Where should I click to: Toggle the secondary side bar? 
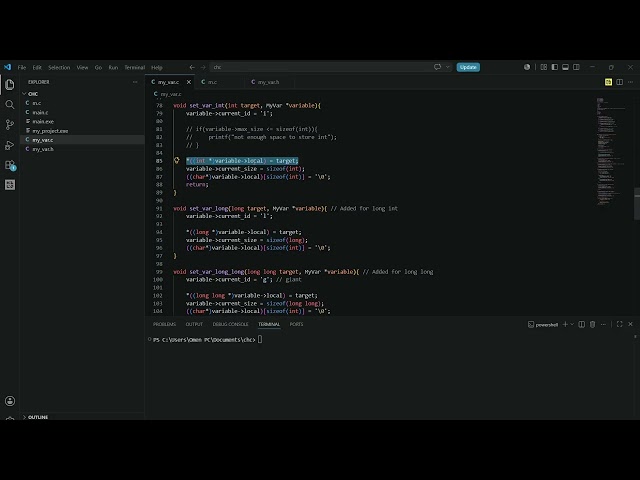pyautogui.click(x=576, y=67)
